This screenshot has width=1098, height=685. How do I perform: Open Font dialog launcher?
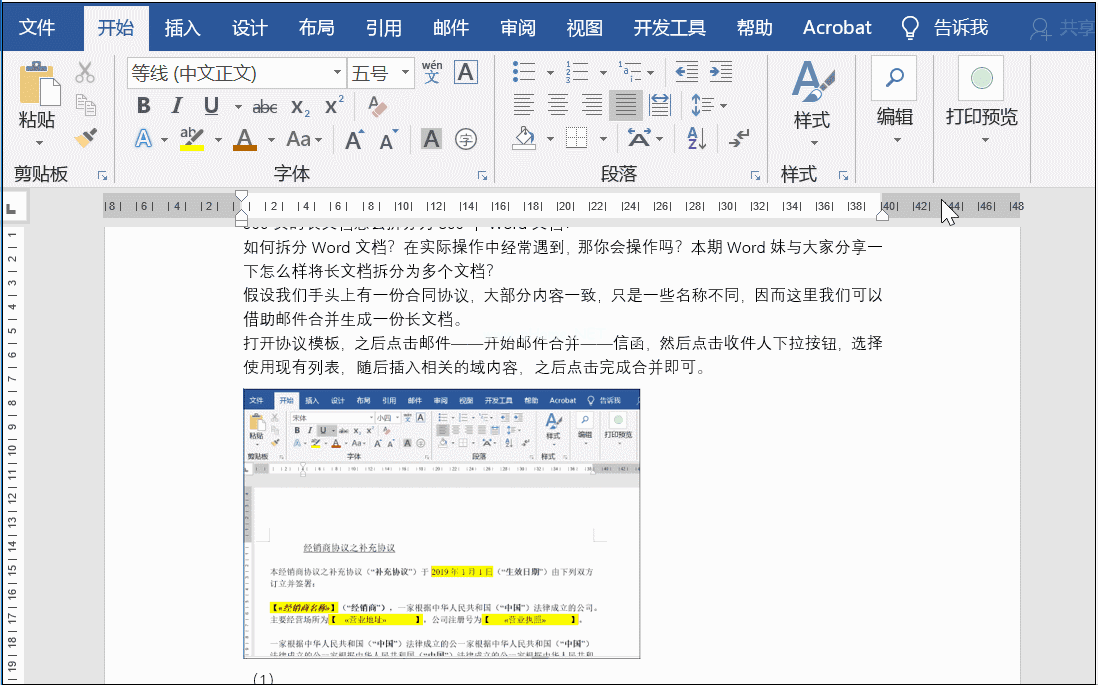pyautogui.click(x=482, y=176)
